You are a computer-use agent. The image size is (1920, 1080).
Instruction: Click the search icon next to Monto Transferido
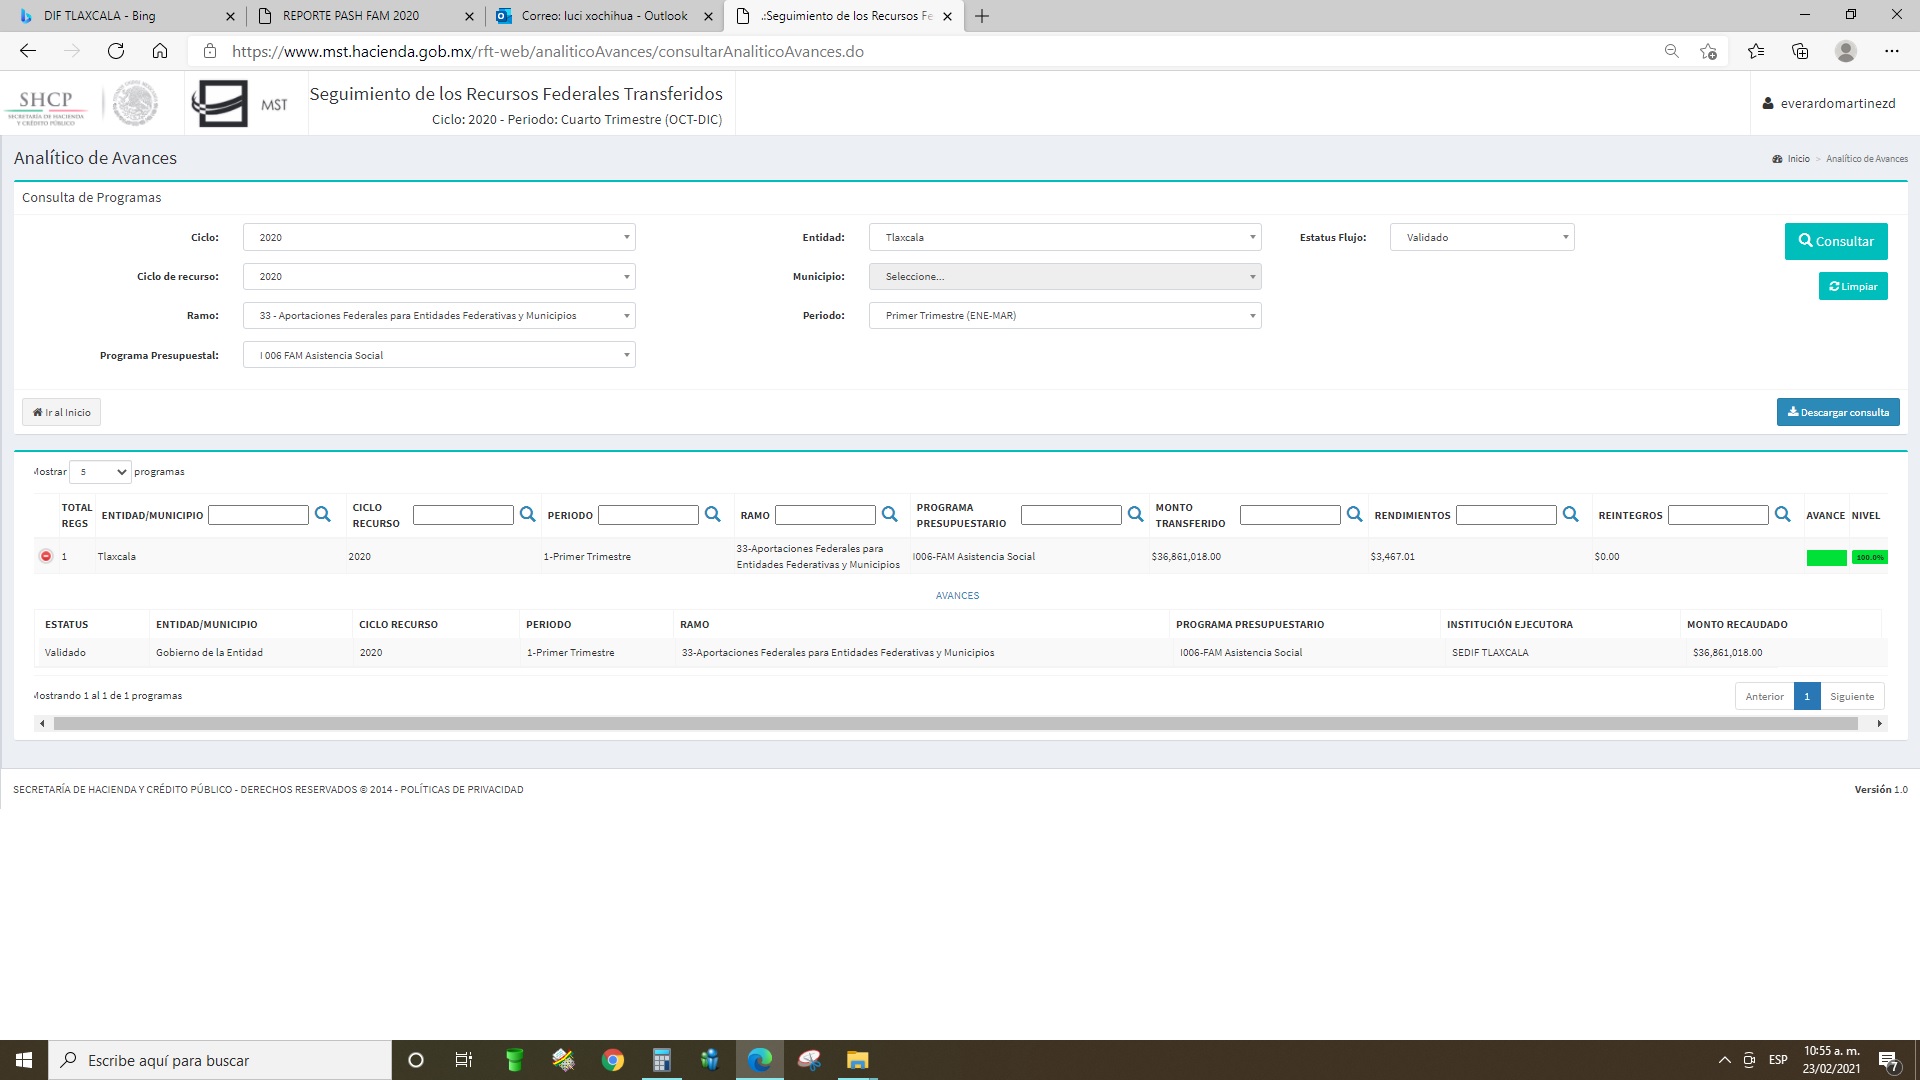pos(1354,514)
